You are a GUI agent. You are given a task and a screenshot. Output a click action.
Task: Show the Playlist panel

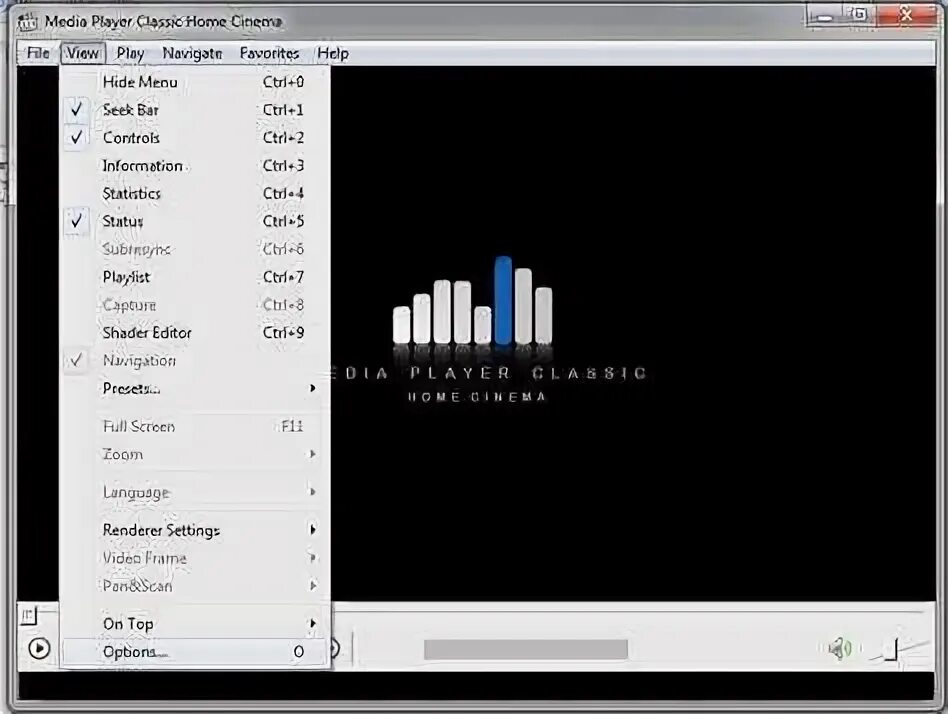195,277
